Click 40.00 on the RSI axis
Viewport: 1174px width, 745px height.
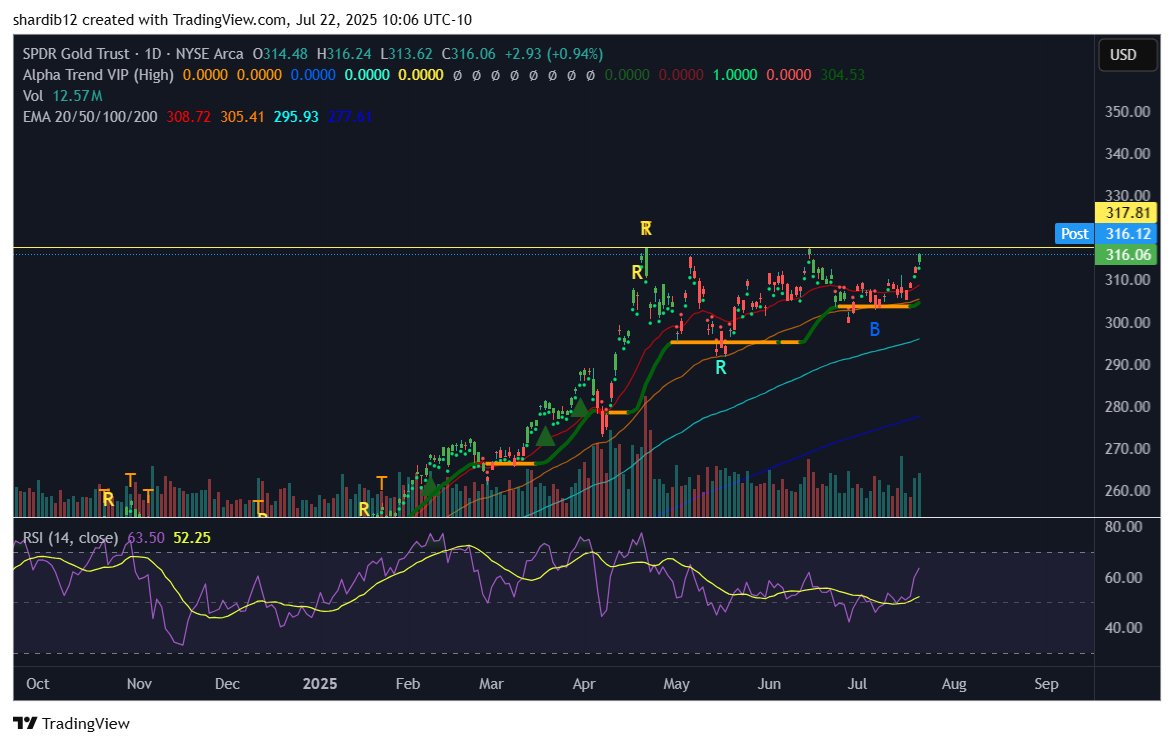point(1124,627)
